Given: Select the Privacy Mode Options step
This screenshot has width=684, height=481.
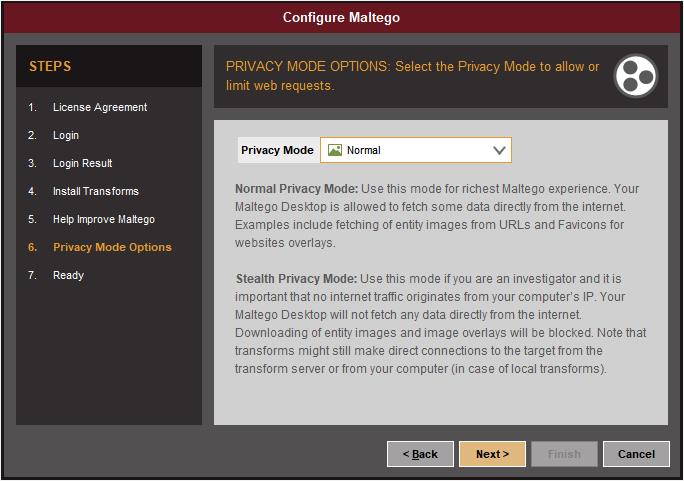Looking at the screenshot, I should point(112,247).
